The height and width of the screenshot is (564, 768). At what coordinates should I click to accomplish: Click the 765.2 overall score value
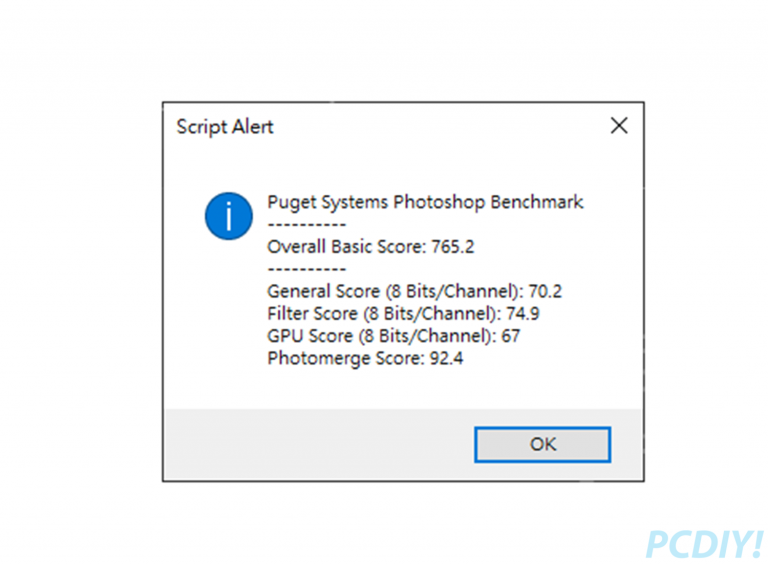[x=453, y=246]
